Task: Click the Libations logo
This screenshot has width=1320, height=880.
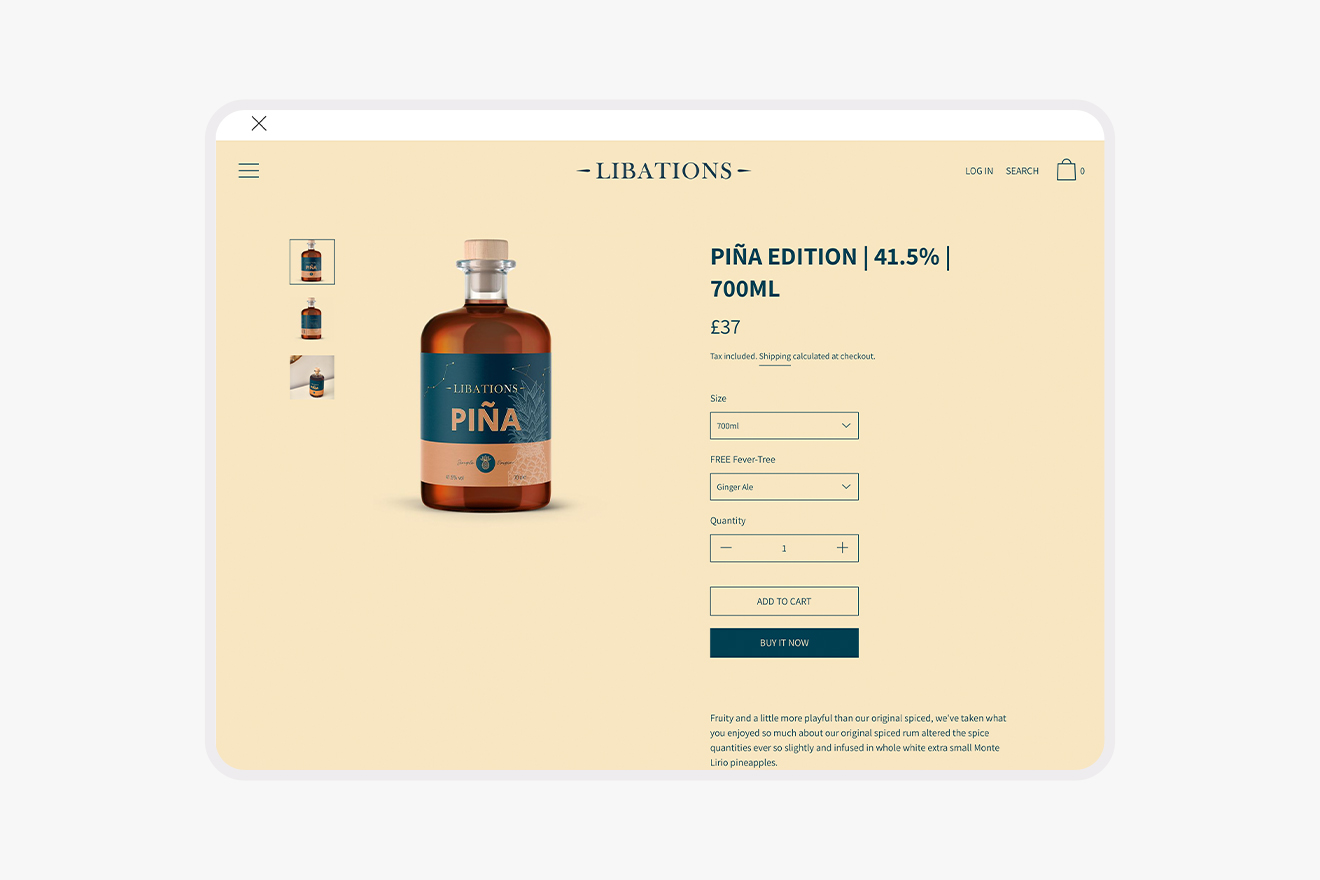Action: pos(663,171)
